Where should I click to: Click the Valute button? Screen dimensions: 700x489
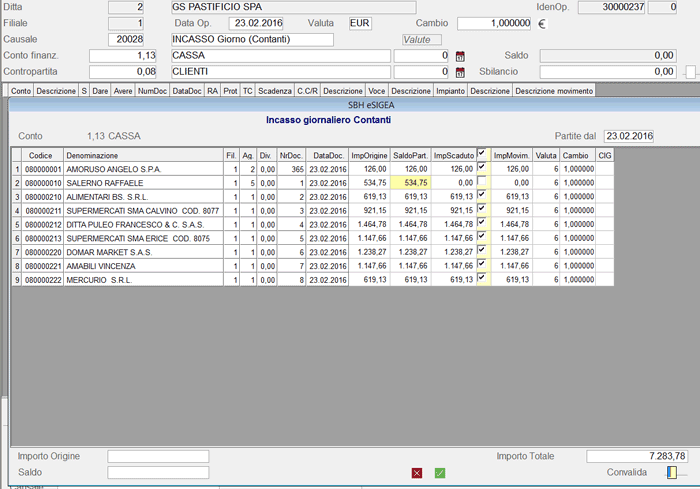(x=422, y=40)
